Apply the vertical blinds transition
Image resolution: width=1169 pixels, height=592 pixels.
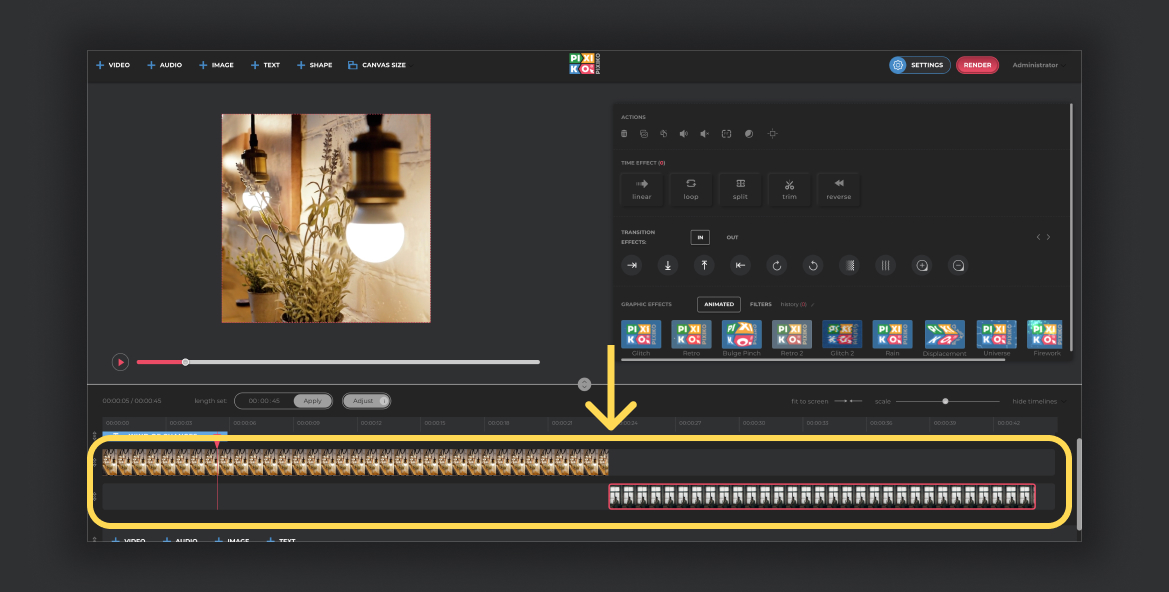tap(886, 265)
